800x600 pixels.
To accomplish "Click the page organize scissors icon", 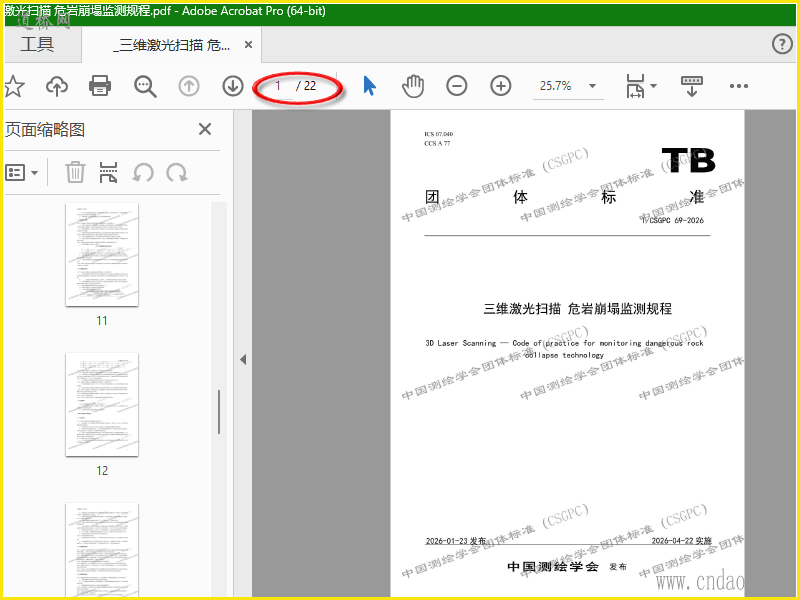I will (108, 172).
